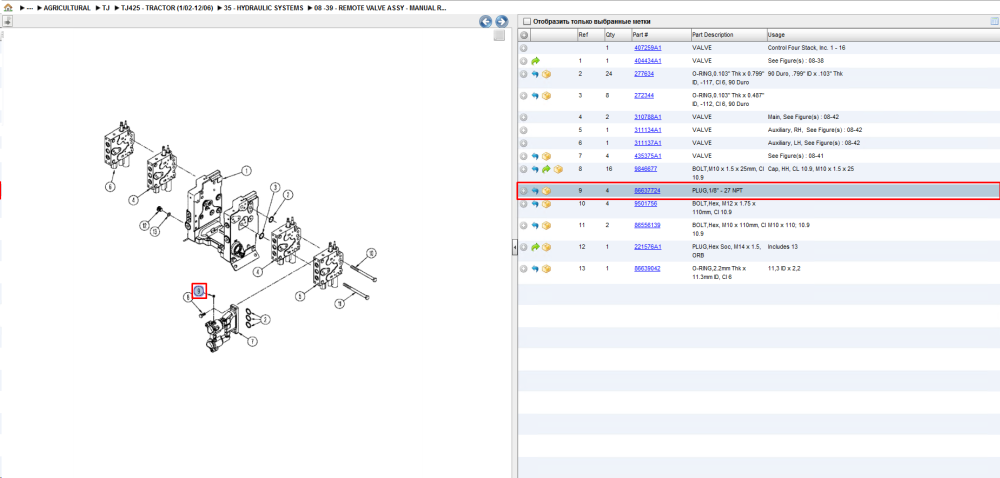Open AGRICULTURAL in the breadcrumb
1000x478 pixels.
point(67,8)
